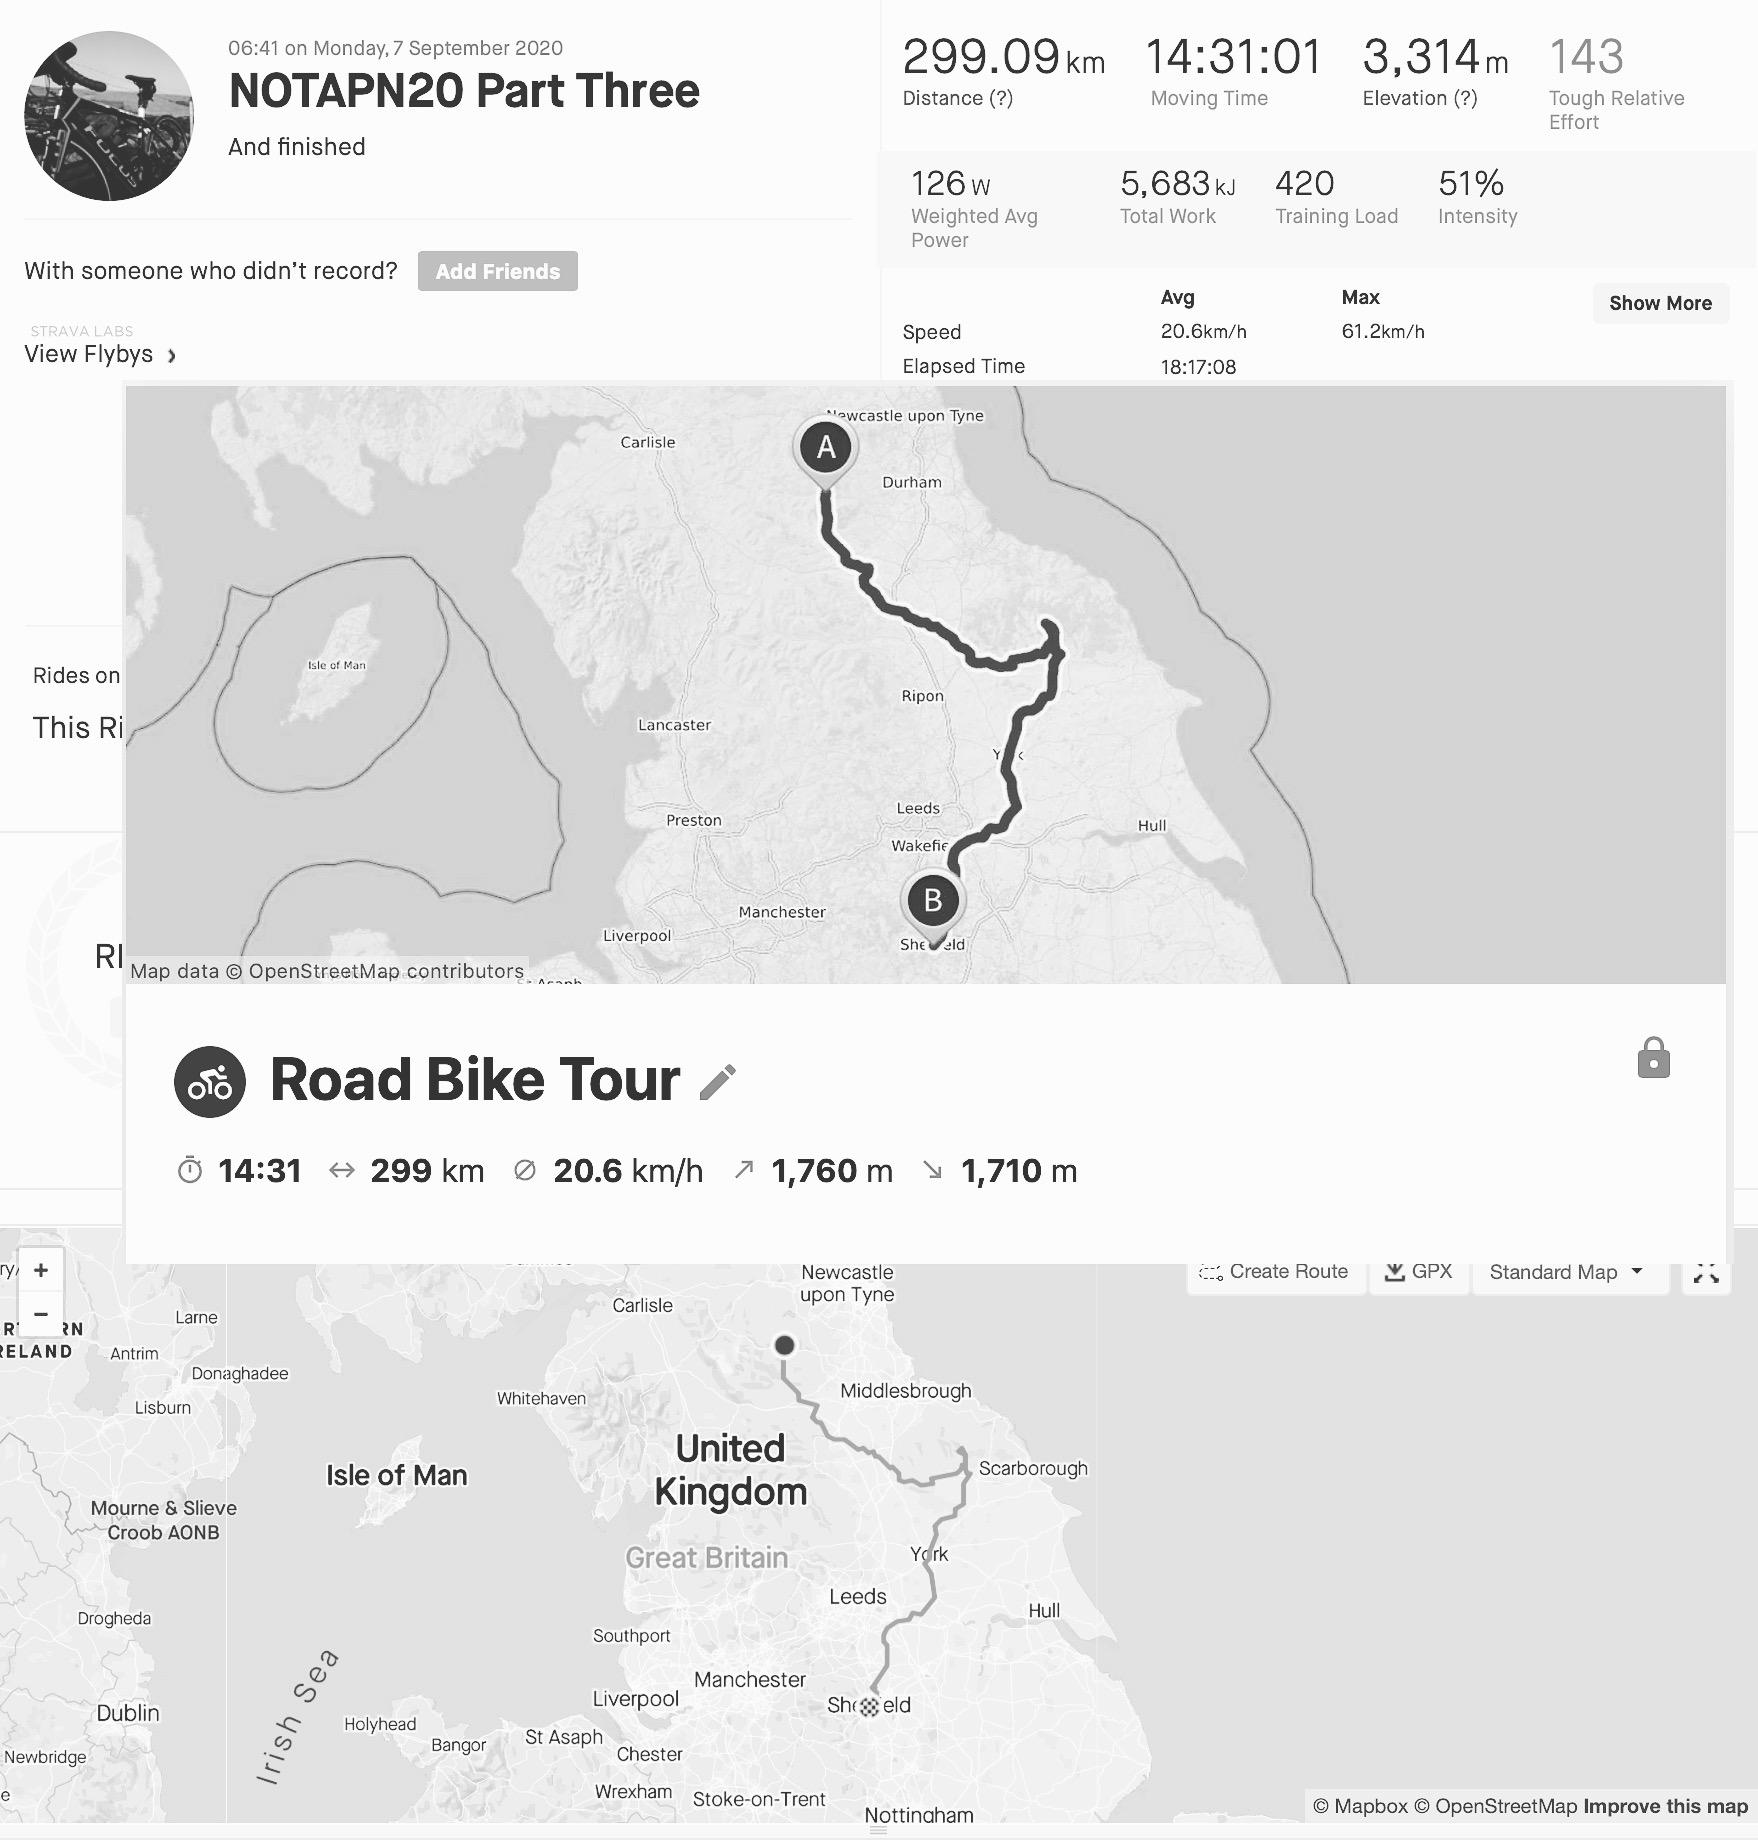Download the GPX file
This screenshot has height=1840, width=1758.
(x=1418, y=1272)
